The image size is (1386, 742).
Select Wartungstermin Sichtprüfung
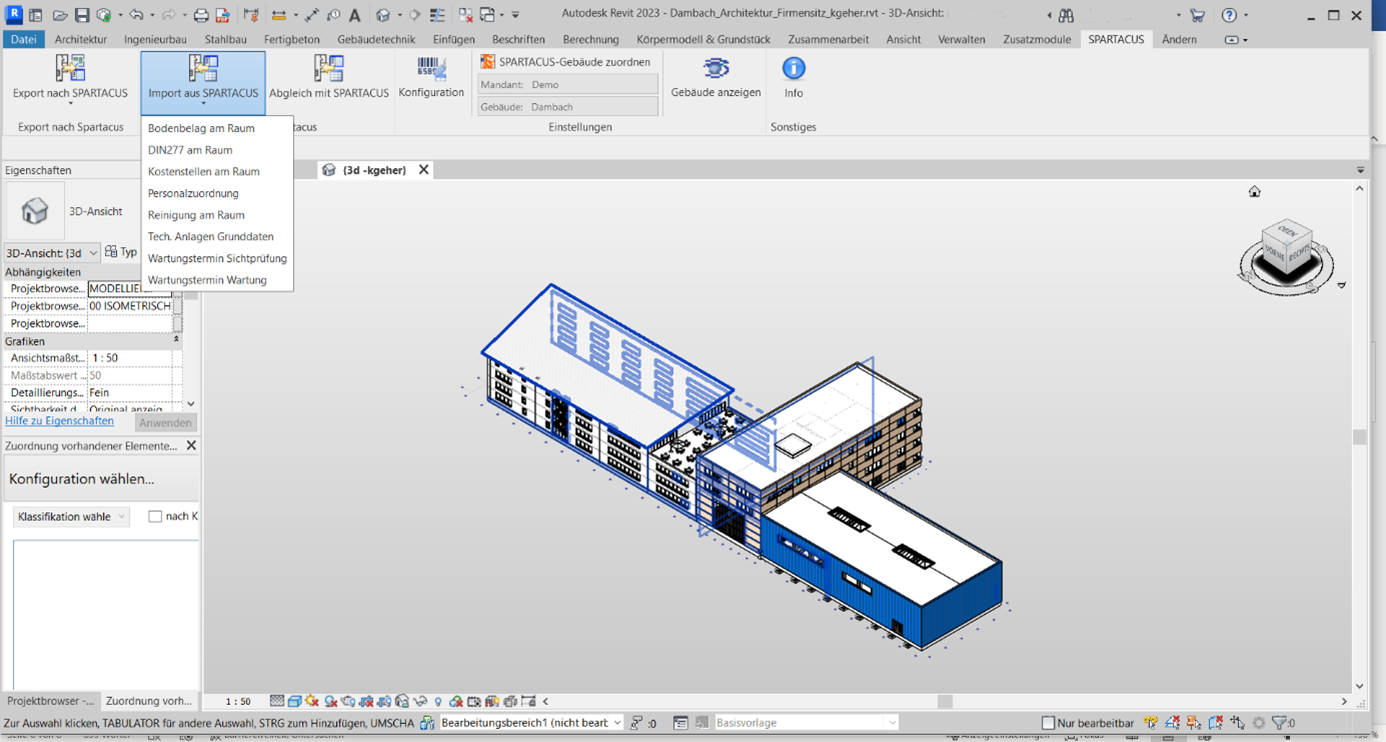[x=218, y=258]
